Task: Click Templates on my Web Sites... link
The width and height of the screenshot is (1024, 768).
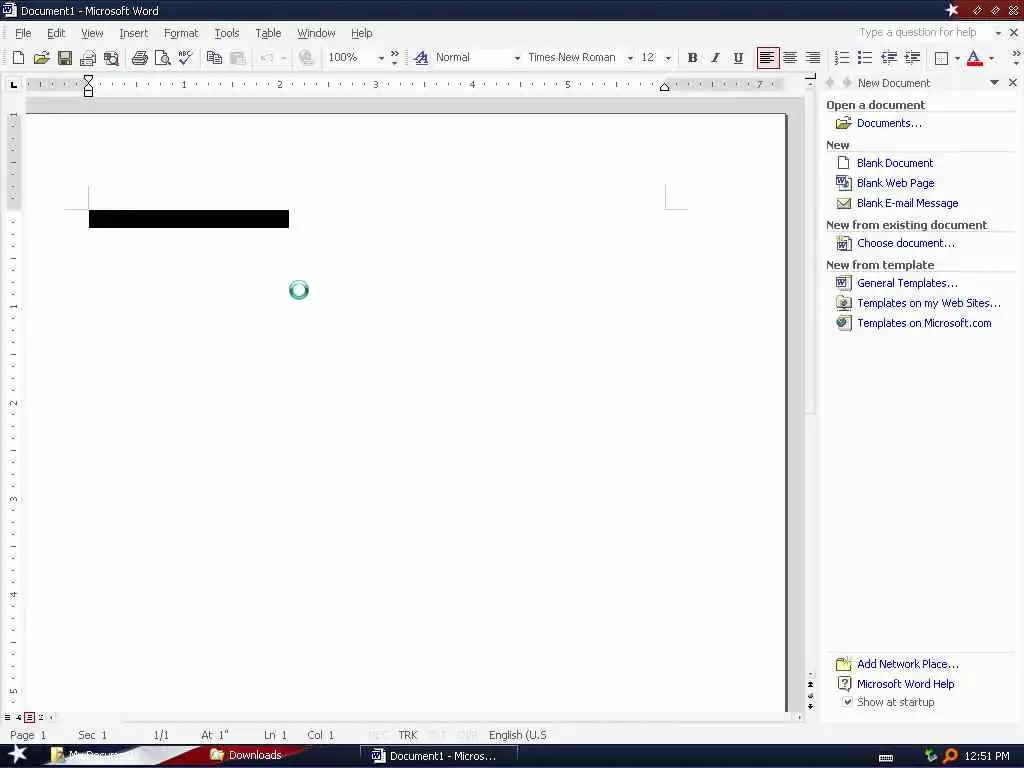Action: click(929, 303)
